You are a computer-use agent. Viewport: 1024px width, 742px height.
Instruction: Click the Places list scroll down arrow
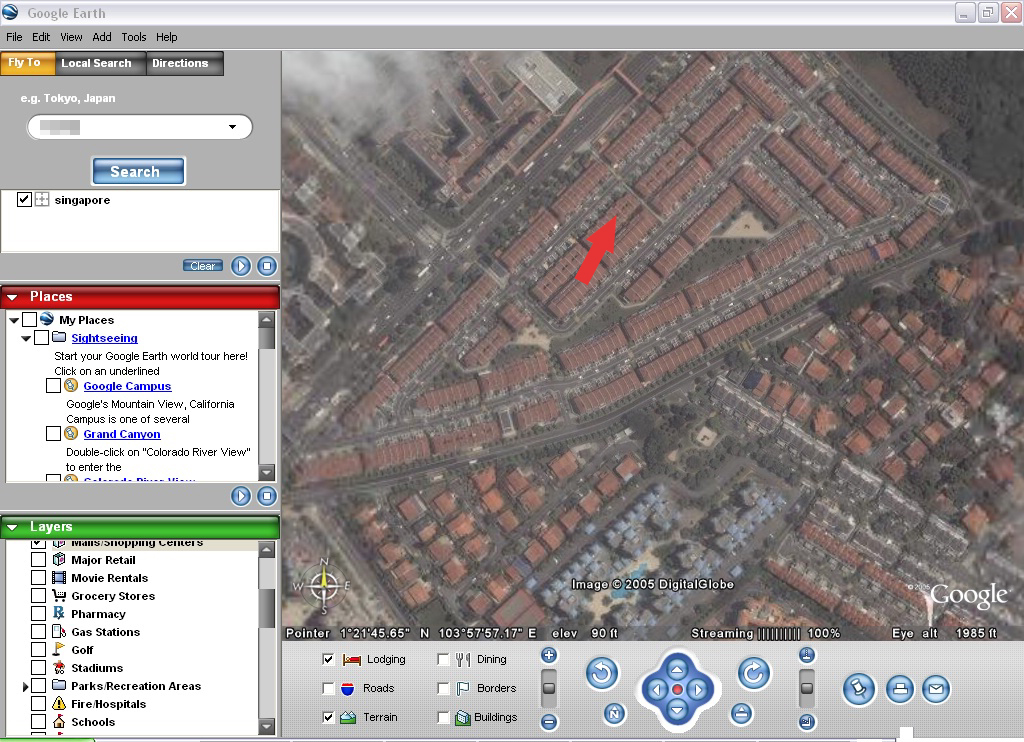click(266, 472)
